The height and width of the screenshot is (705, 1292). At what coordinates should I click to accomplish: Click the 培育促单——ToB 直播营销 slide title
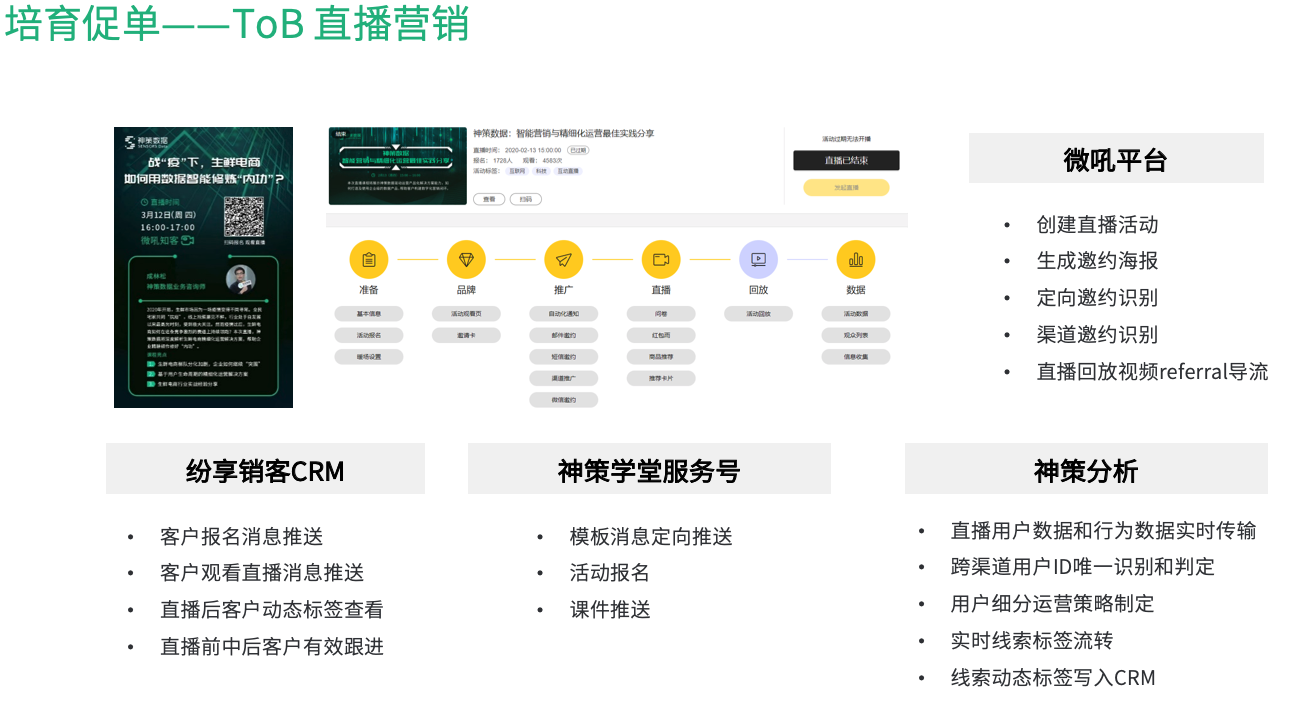[237, 24]
